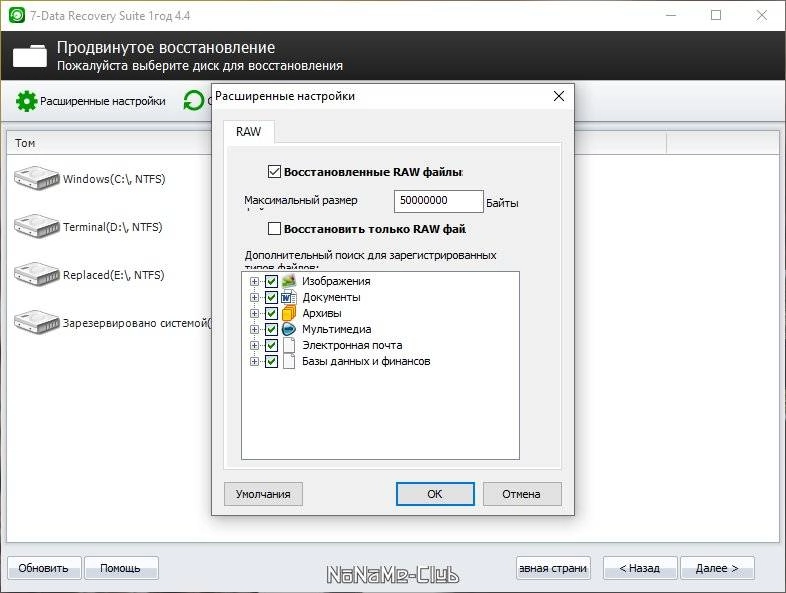The image size is (786, 593).
Task: Confirm settings with OK button
Action: (435, 494)
